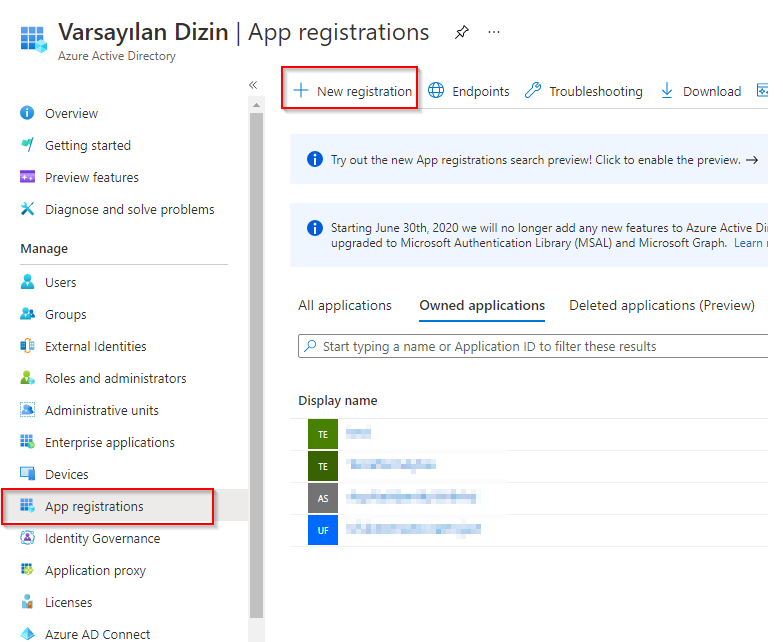
Task: Open Devices section
Action: point(66,474)
